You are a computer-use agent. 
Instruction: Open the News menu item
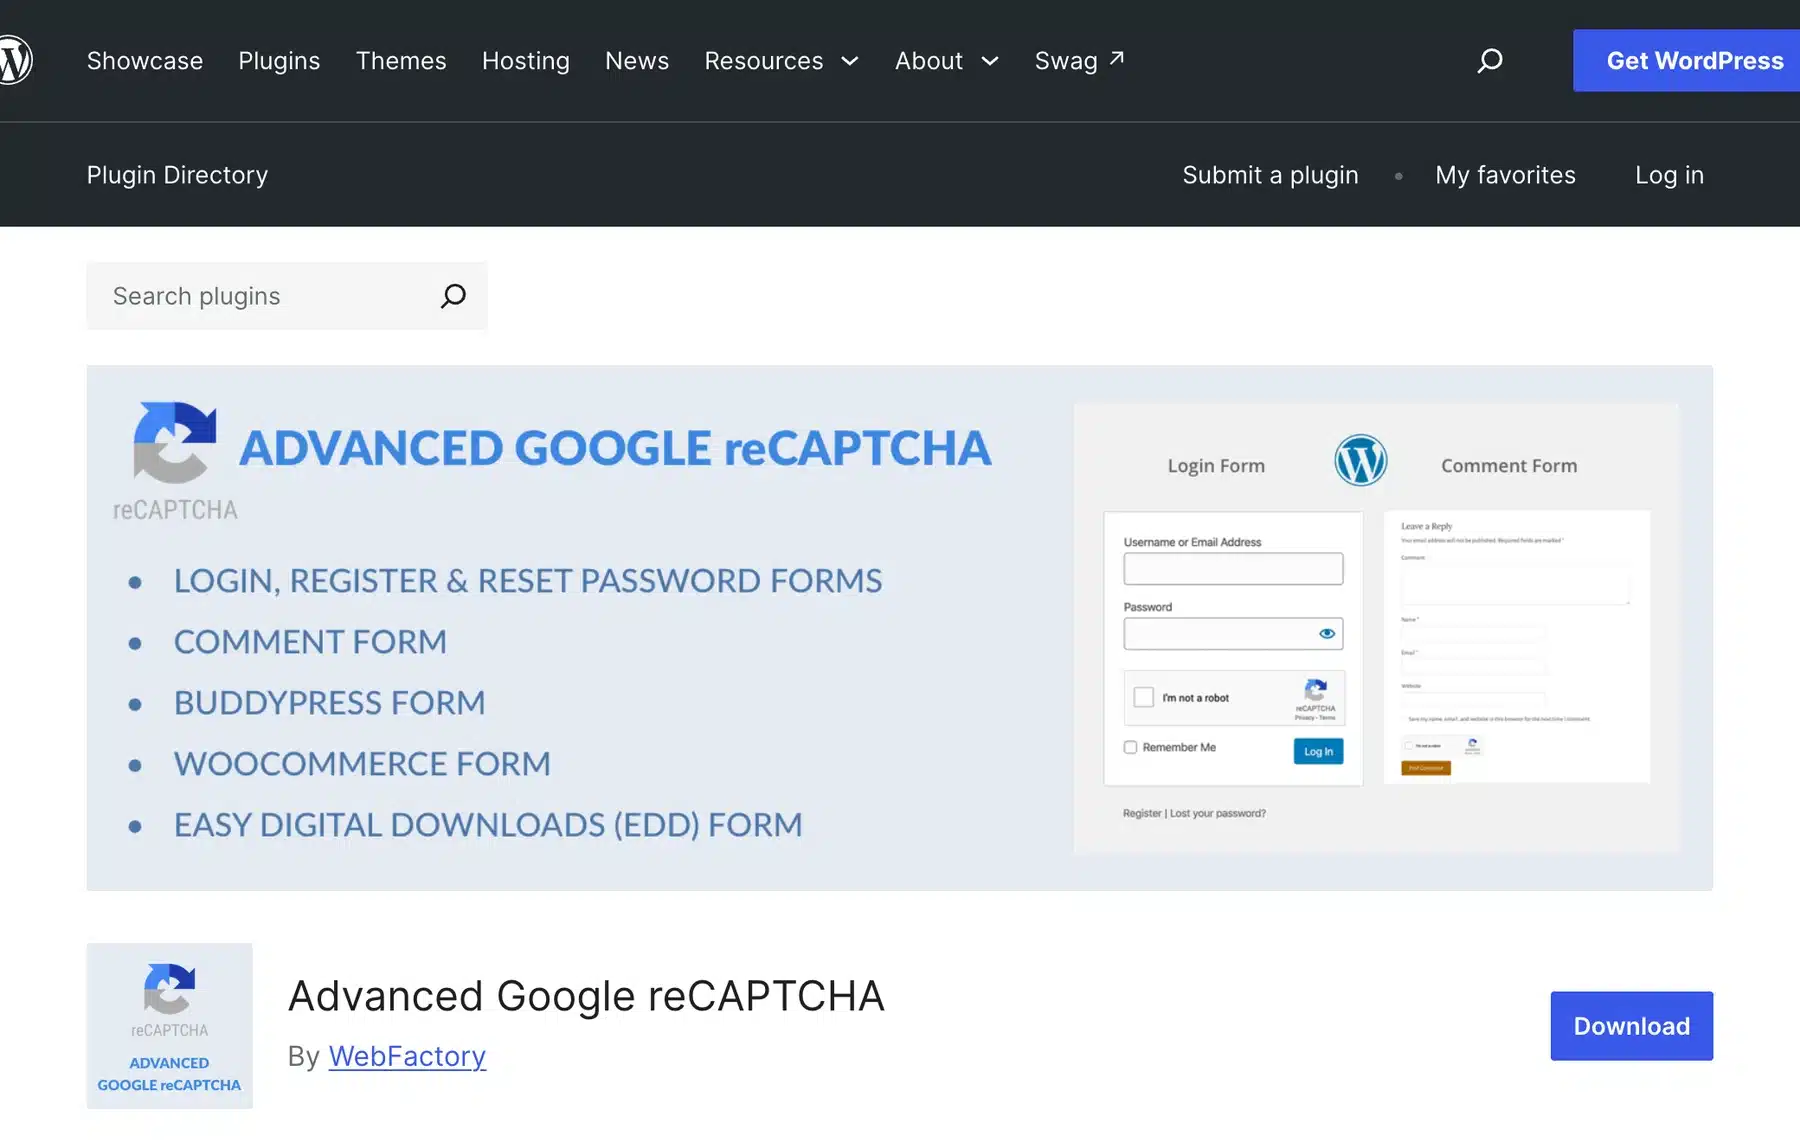tap(637, 61)
